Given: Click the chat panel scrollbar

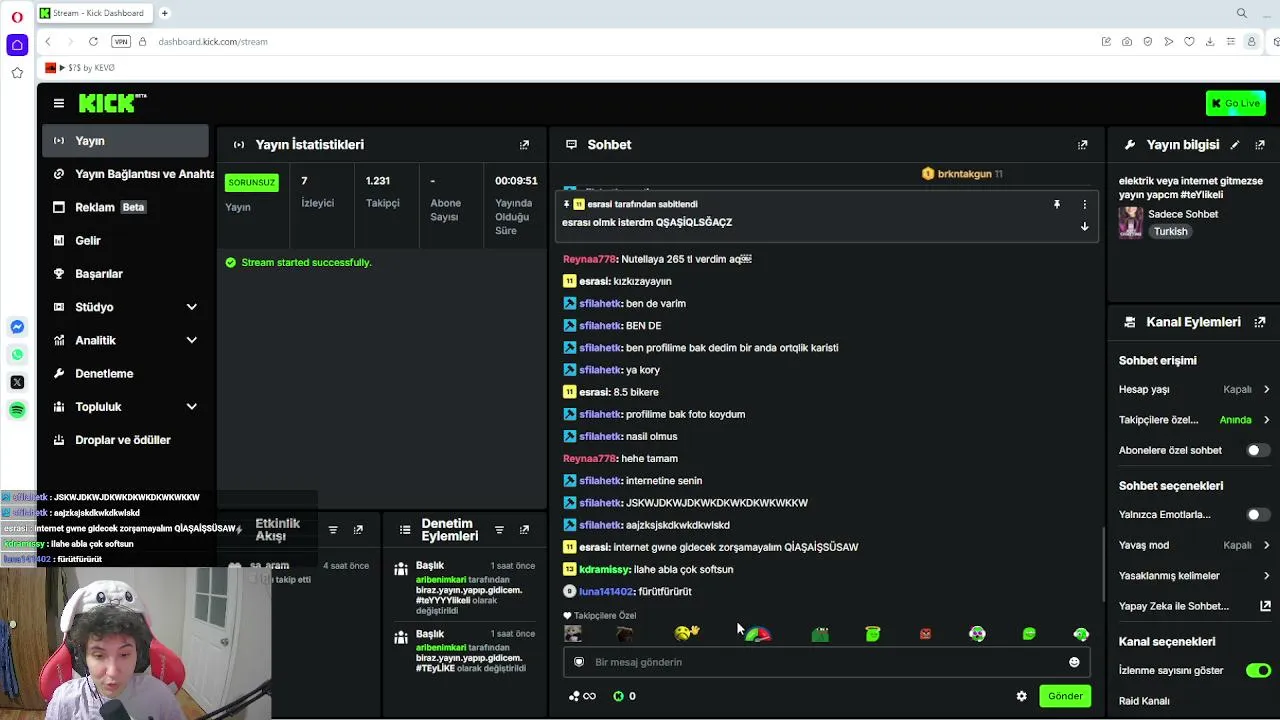Looking at the screenshot, I should [1103, 563].
